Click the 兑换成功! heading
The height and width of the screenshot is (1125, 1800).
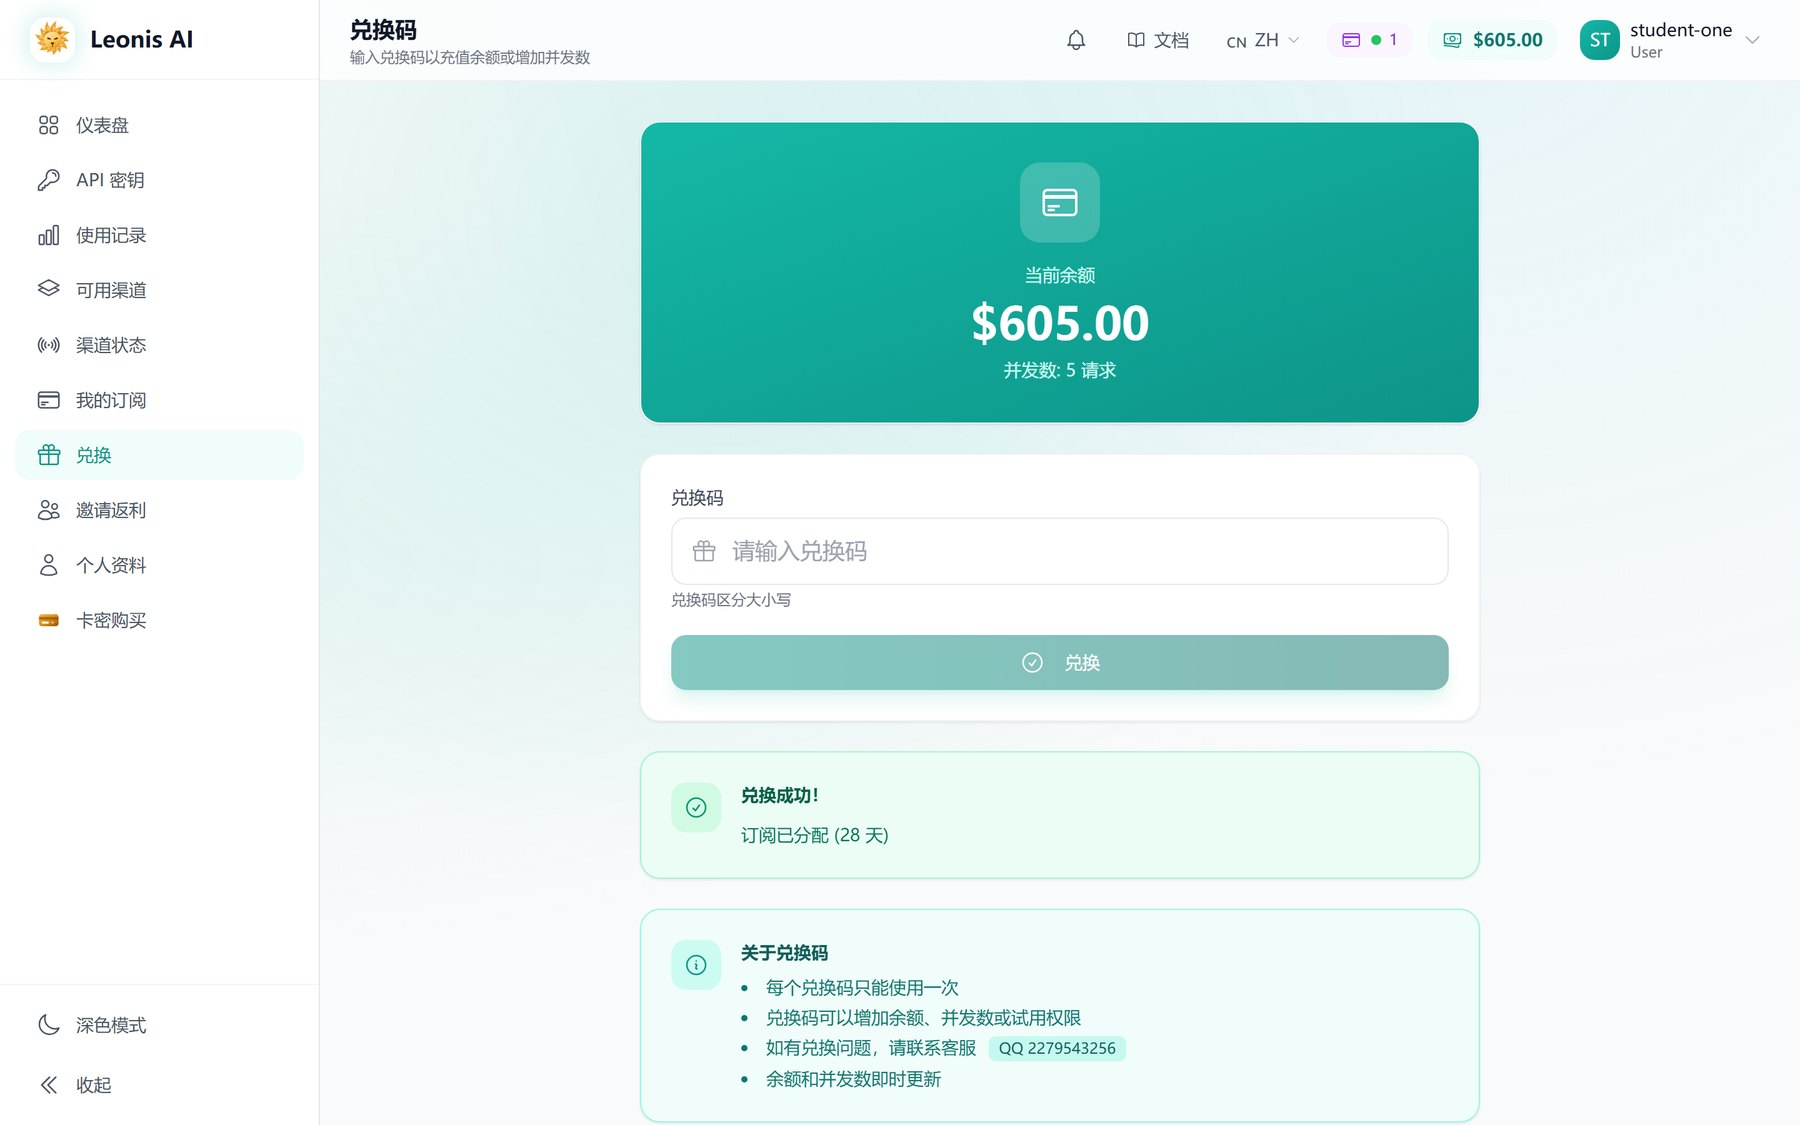click(780, 796)
